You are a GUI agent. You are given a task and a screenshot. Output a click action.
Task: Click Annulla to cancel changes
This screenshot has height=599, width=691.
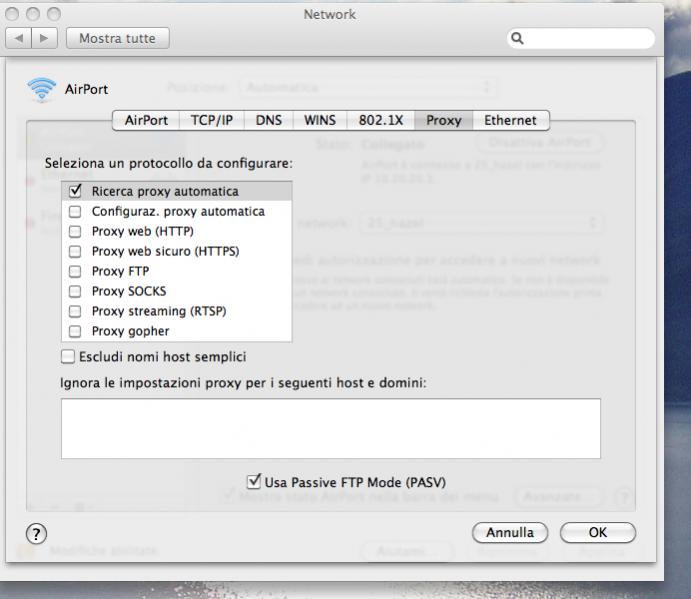[x=510, y=532]
